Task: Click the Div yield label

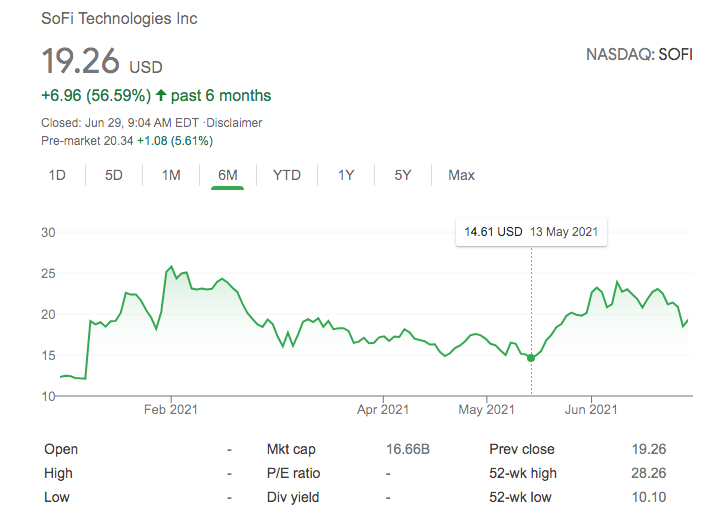Action: (x=293, y=497)
